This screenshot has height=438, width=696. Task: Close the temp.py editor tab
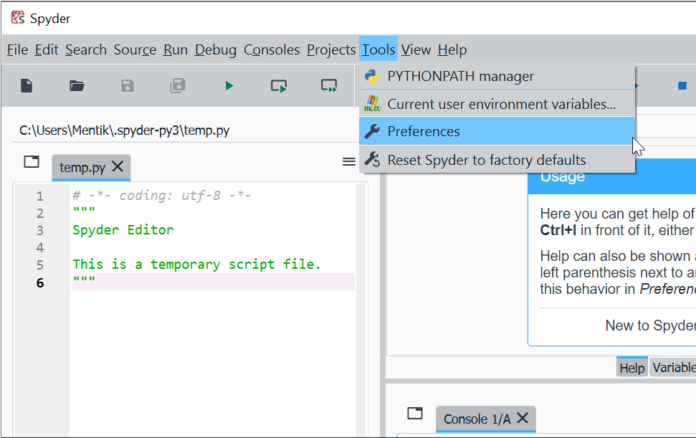[118, 166]
